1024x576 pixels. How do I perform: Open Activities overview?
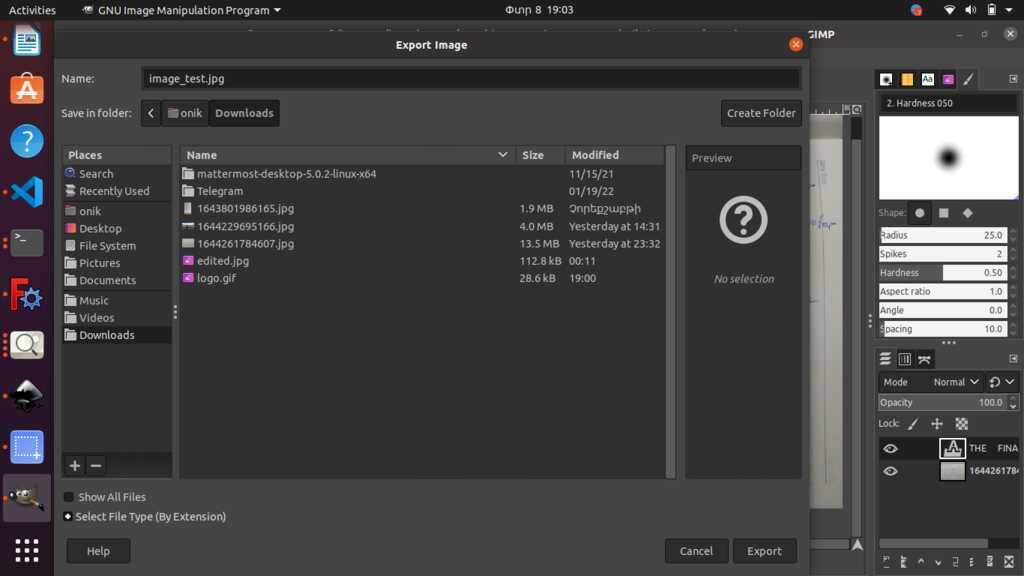(32, 10)
